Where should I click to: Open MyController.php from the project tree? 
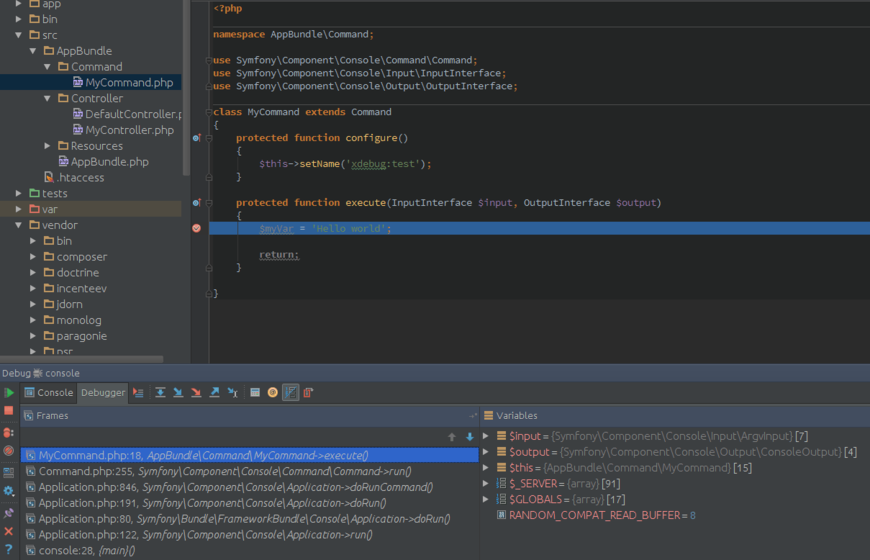tap(129, 130)
